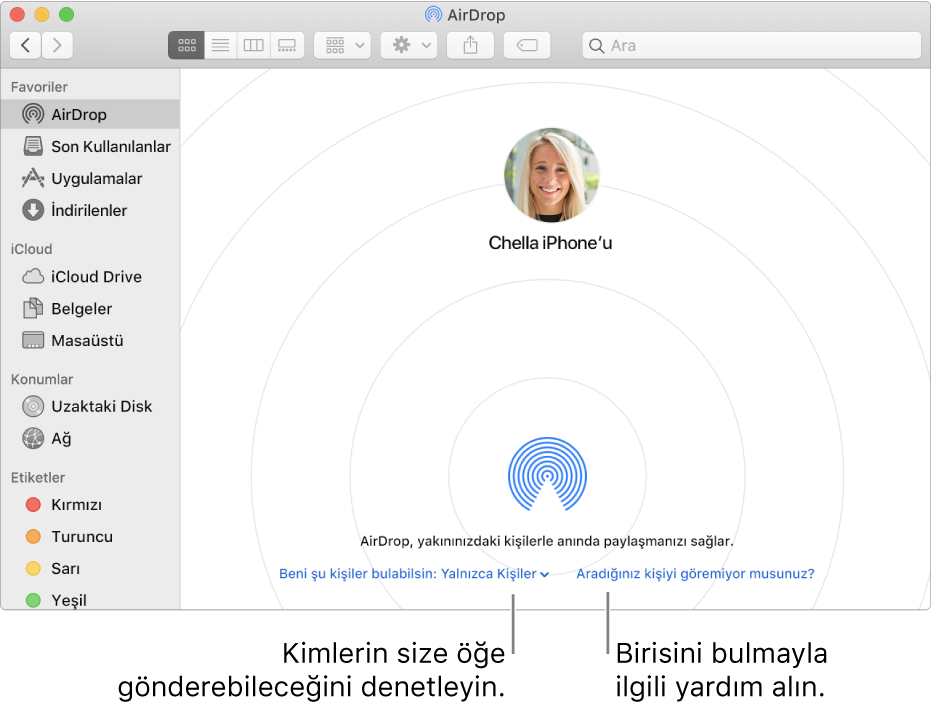Click the green zoom window button
This screenshot has width=931, height=705.
click(x=66, y=14)
